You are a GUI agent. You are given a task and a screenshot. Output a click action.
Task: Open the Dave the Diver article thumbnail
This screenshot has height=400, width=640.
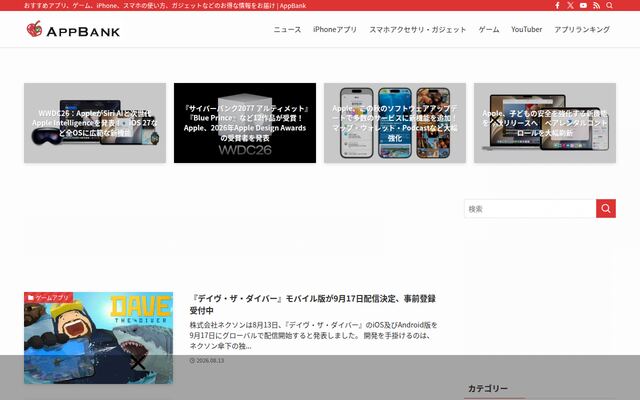coord(98,338)
